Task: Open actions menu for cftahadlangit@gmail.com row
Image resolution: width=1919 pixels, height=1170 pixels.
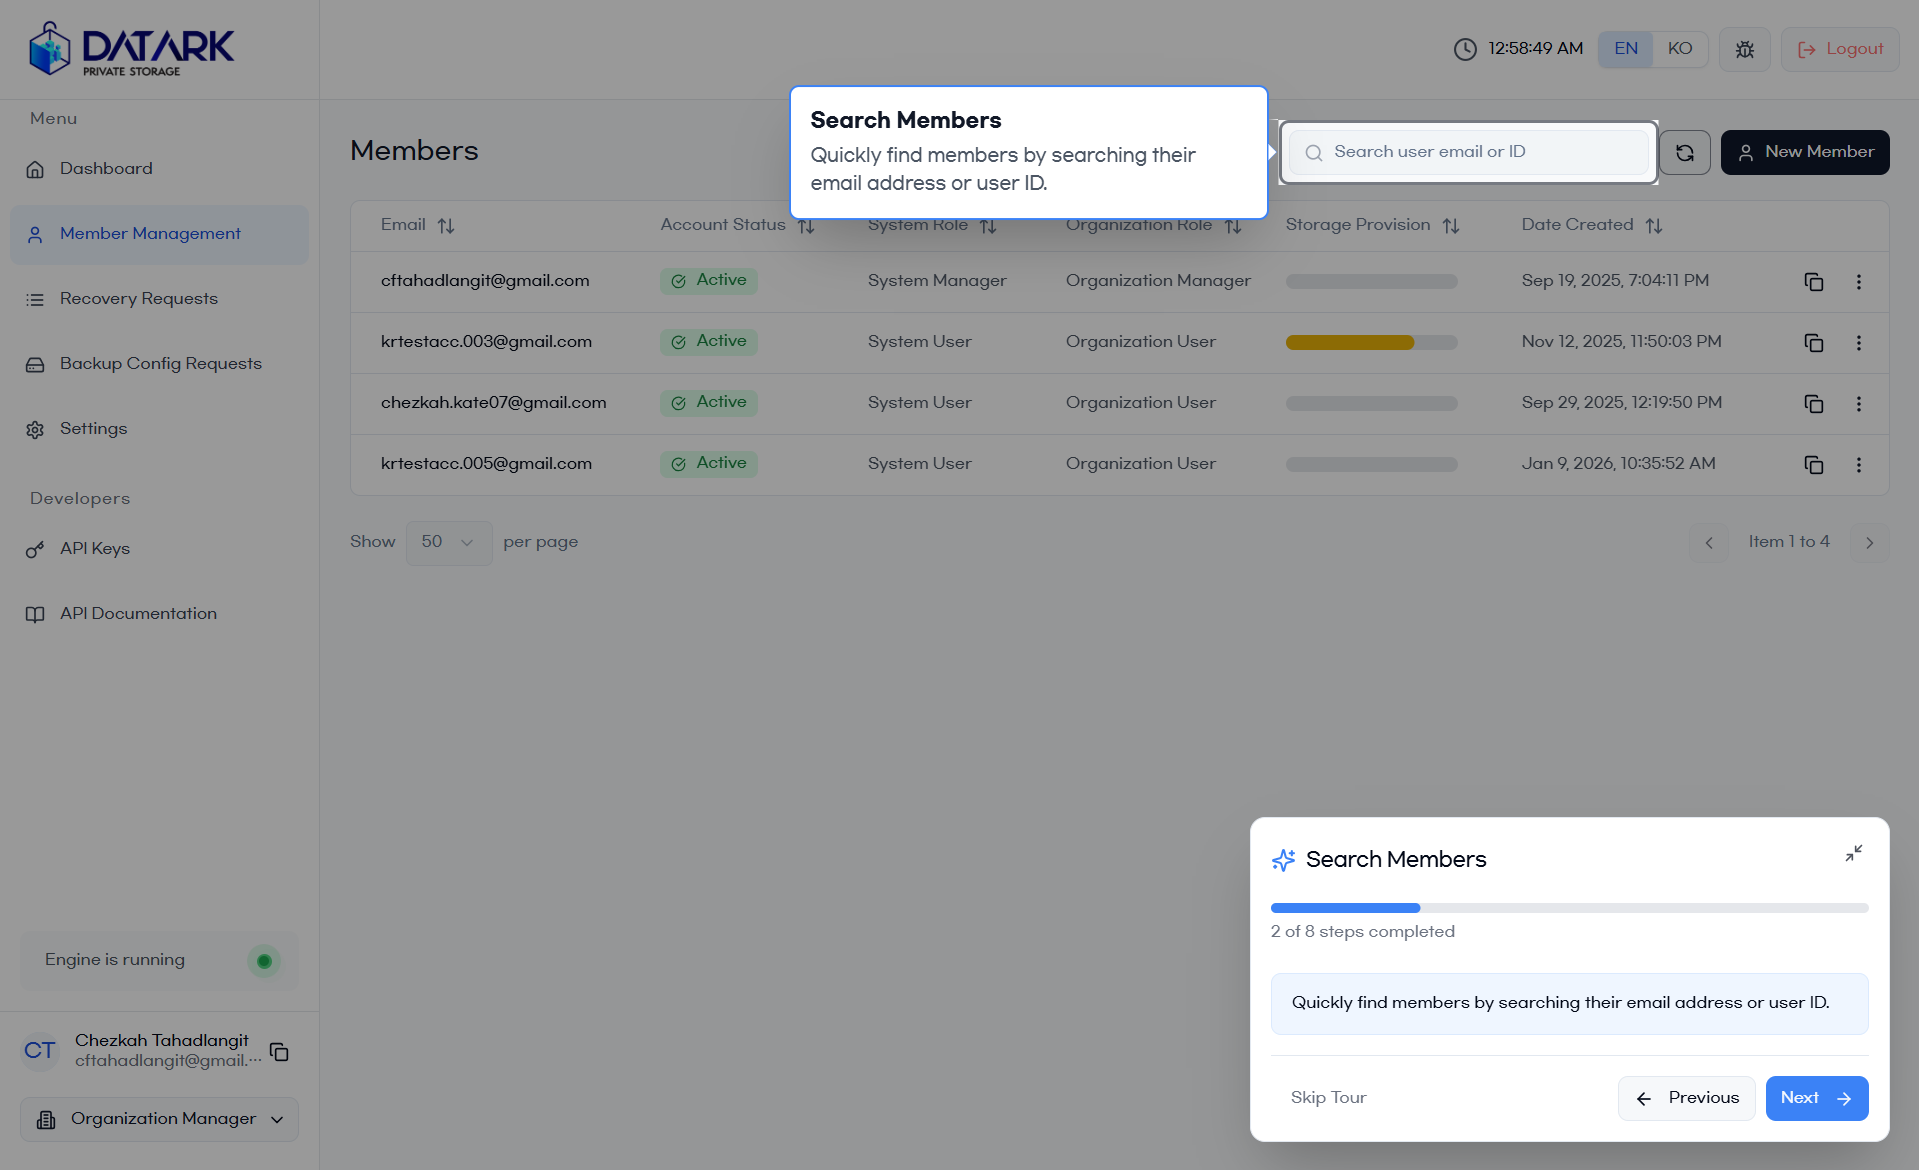Action: [1858, 282]
